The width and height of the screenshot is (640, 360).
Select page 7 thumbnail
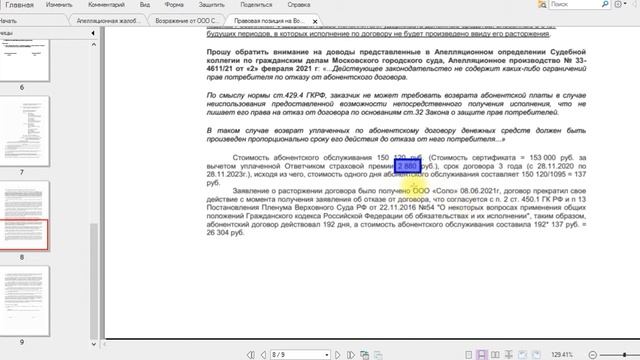[x=24, y=131]
